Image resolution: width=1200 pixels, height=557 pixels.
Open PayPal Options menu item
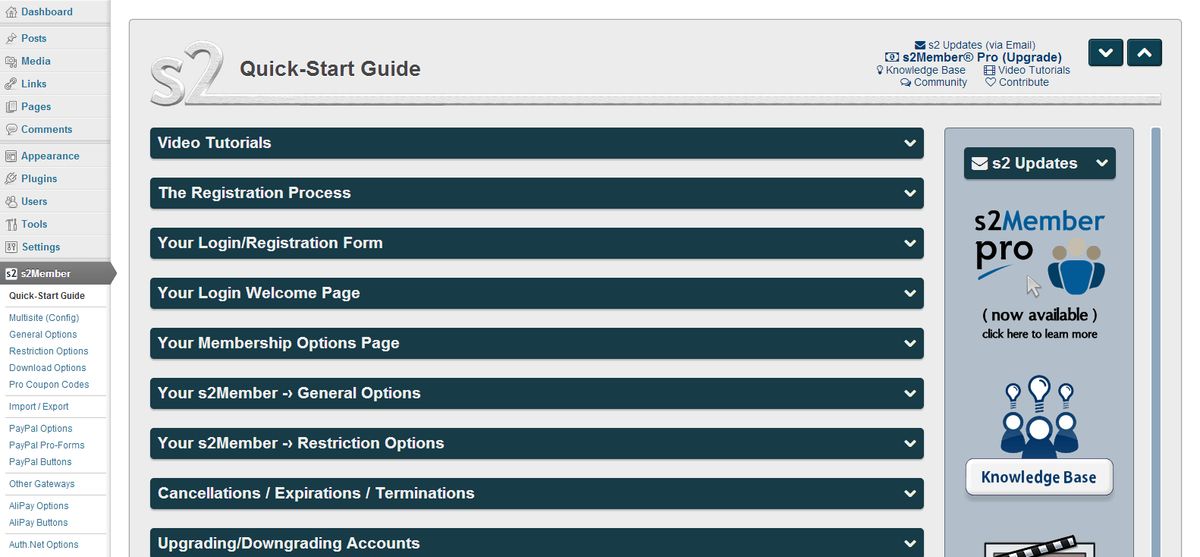point(40,429)
